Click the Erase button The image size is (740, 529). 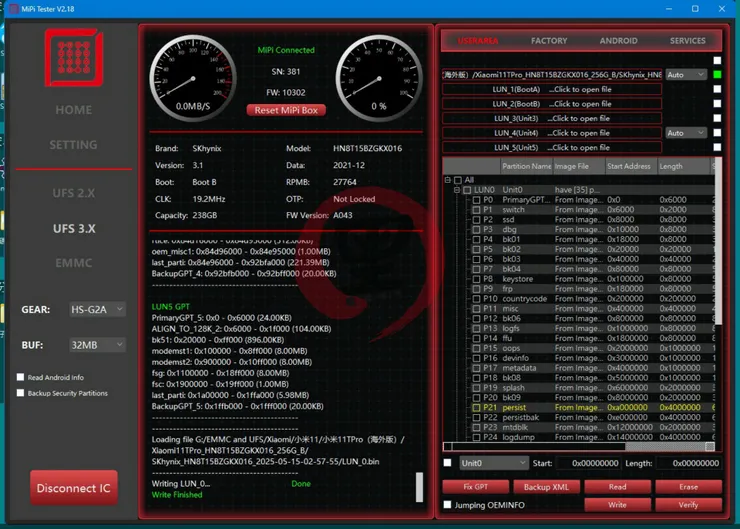(x=689, y=487)
